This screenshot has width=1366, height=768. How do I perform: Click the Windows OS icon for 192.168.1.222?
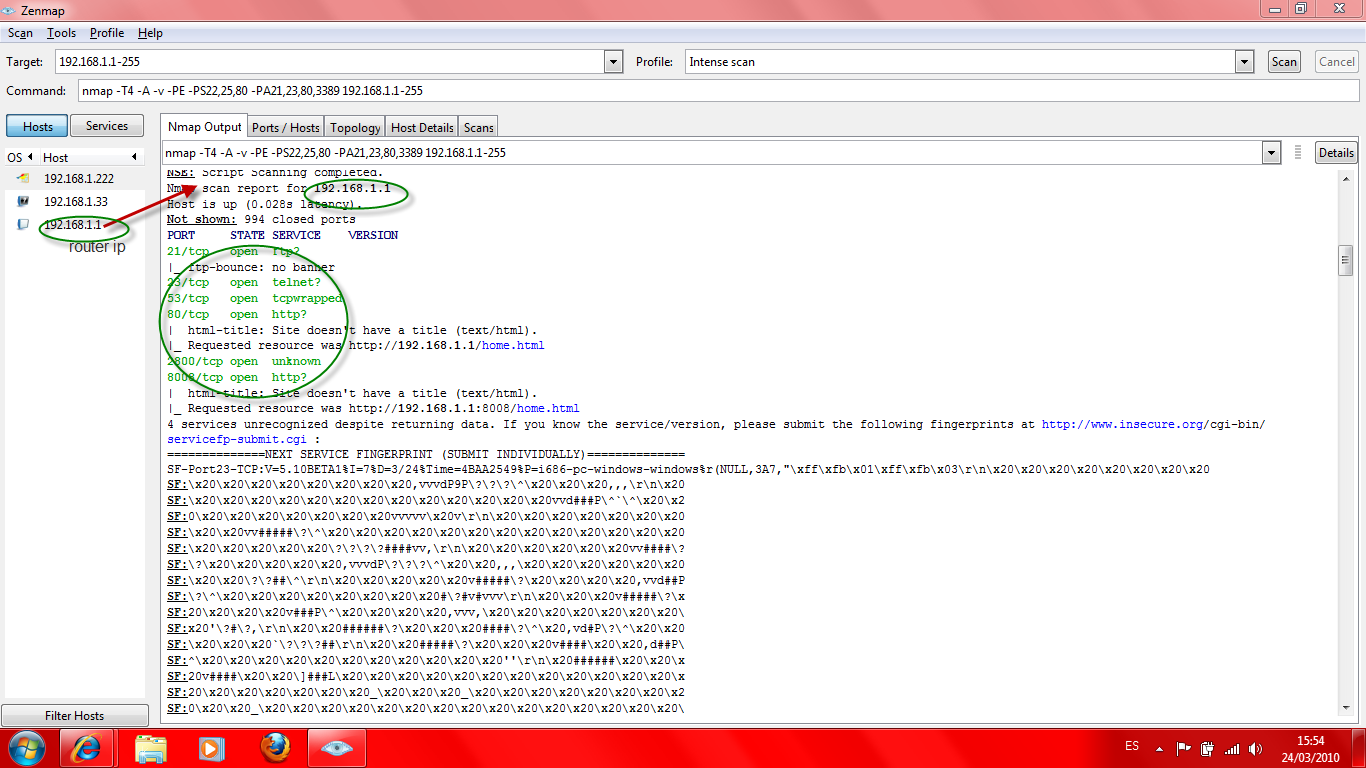(x=23, y=178)
